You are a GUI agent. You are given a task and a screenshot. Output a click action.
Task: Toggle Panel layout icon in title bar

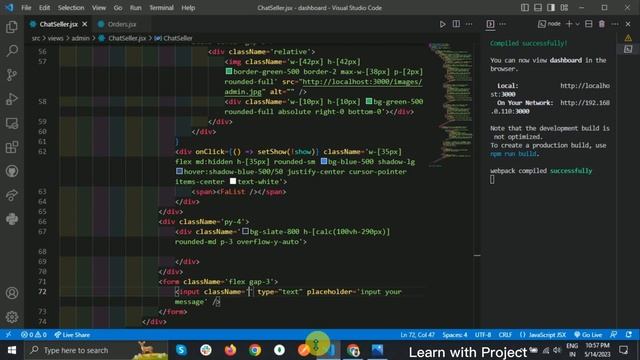[538, 8]
